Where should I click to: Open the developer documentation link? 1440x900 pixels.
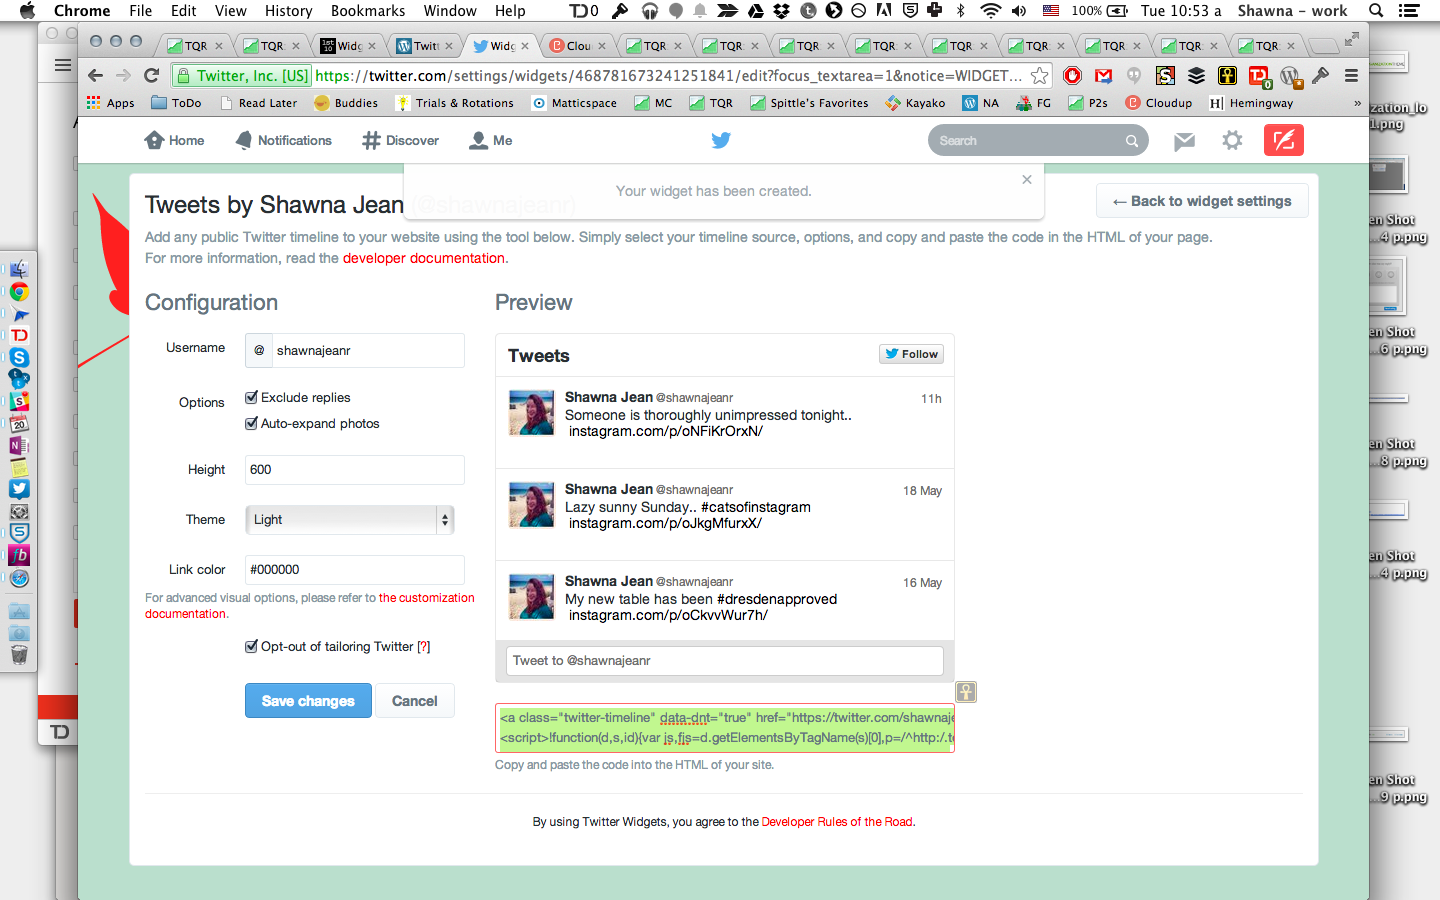pyautogui.click(x=424, y=258)
